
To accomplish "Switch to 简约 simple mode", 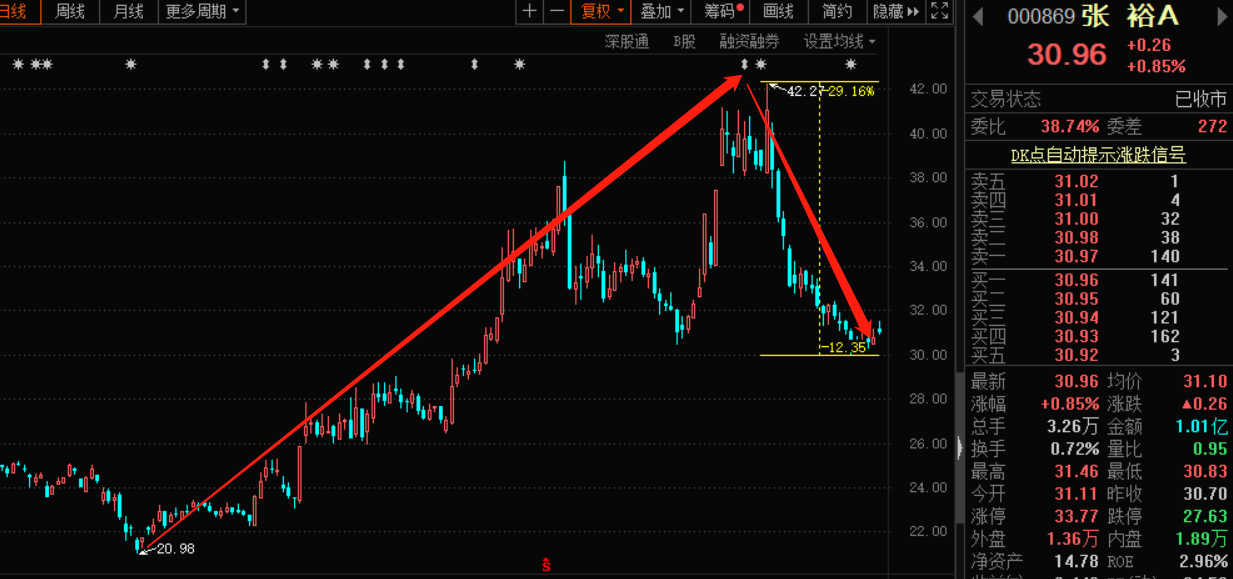I will coord(837,12).
